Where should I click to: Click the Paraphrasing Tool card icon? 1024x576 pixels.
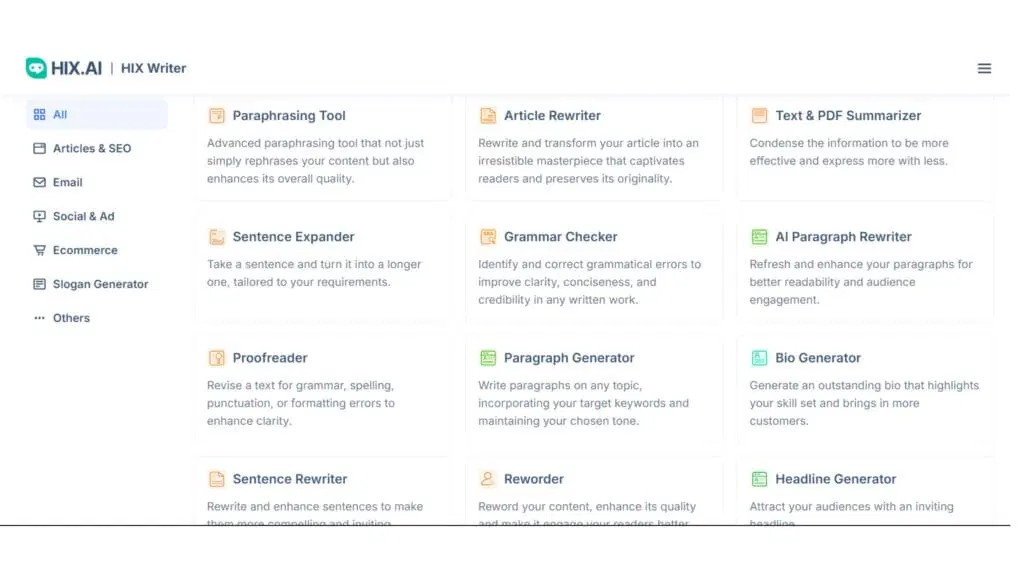tap(216, 116)
